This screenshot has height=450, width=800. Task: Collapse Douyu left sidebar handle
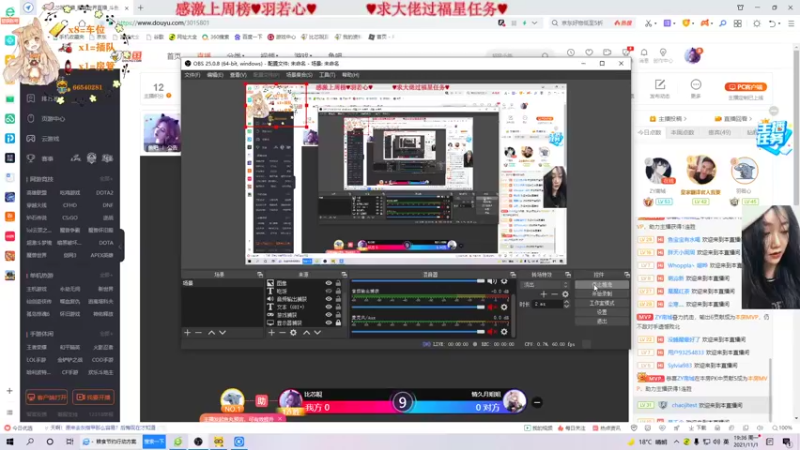click(121, 246)
